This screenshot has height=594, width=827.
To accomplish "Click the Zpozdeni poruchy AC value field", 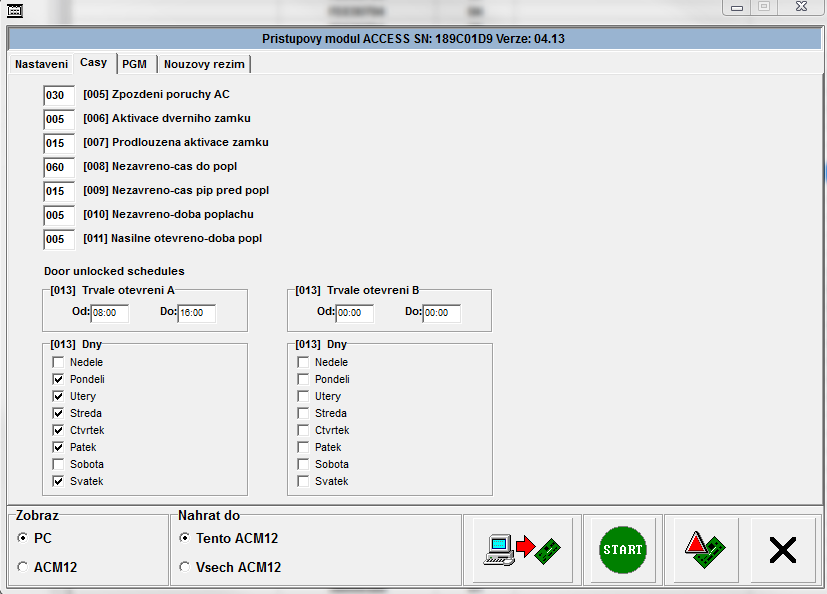I will 58,95.
